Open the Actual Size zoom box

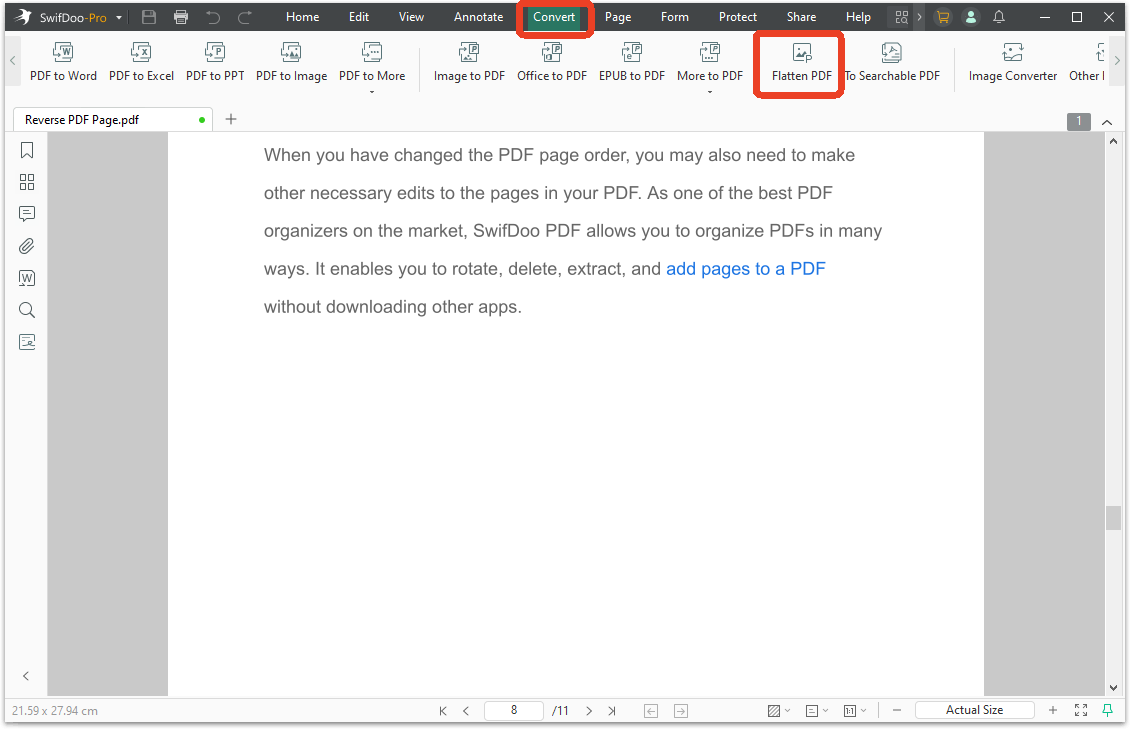(974, 710)
